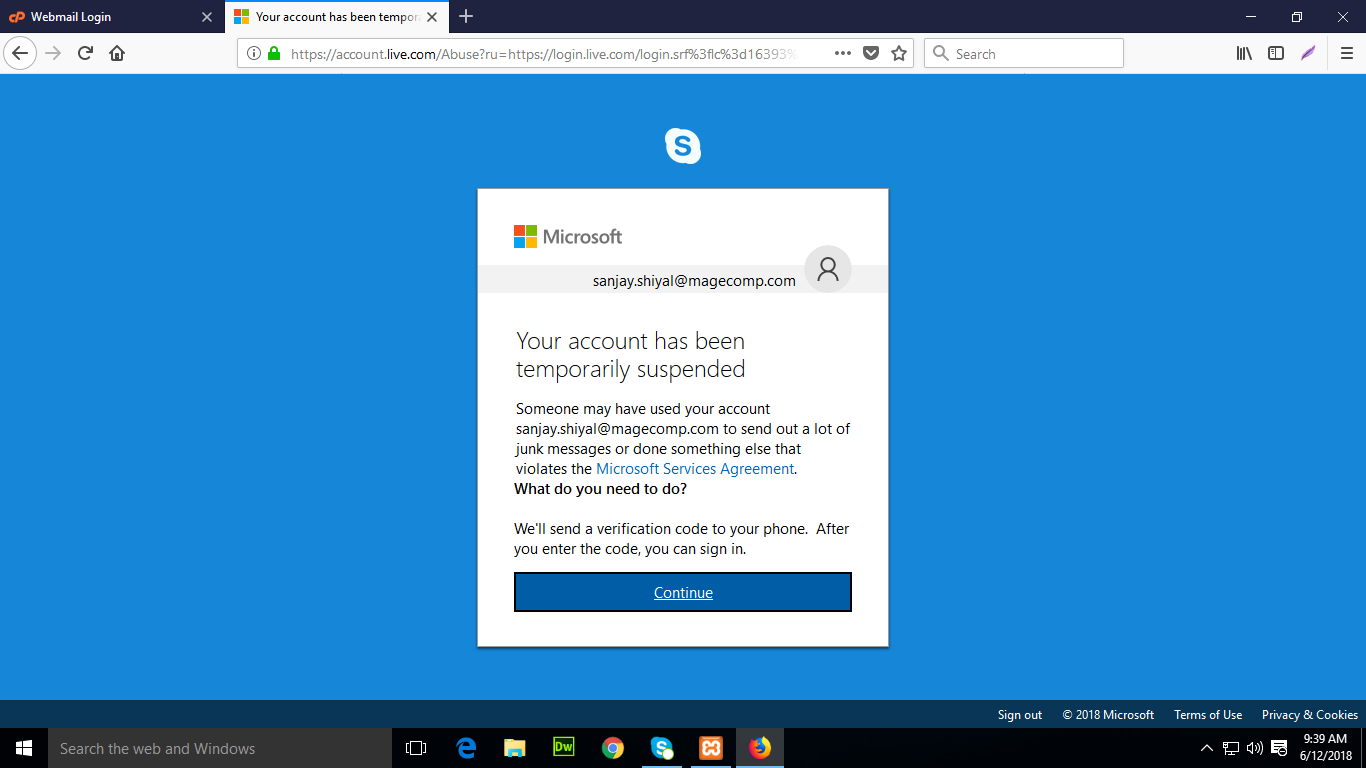Open the Microsoft Services Agreement link
Viewport: 1366px width, 768px height.
[x=695, y=469]
